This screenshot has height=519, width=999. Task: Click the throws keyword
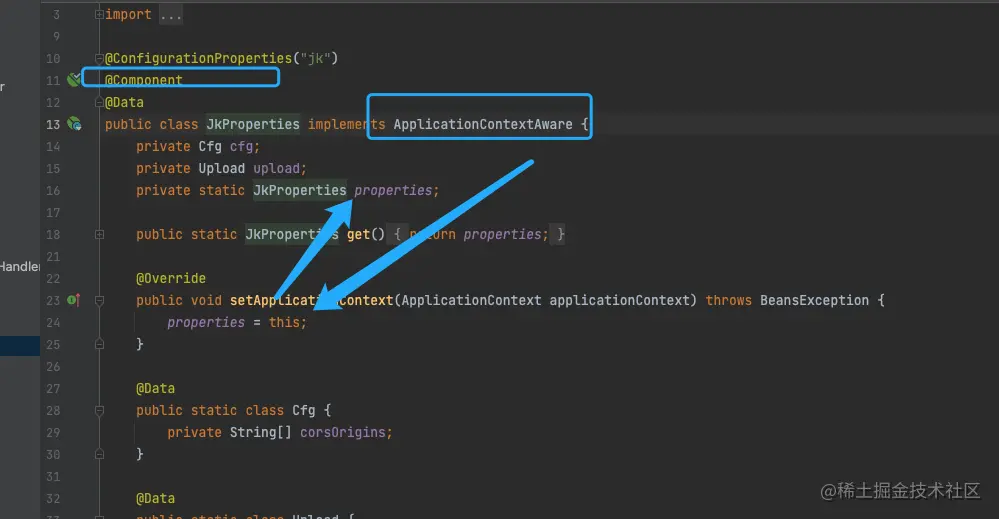coord(728,300)
